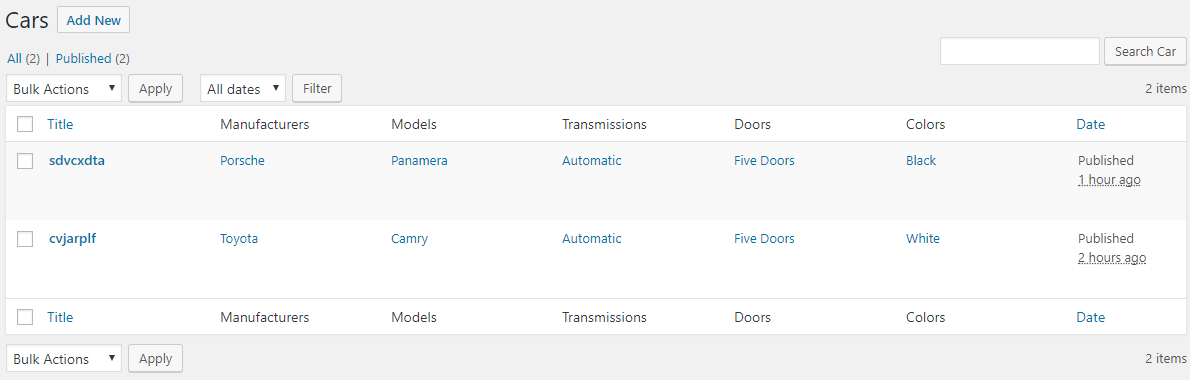Screen dimensions: 1190x380
Task: Sort by Title column header
Action: tap(60, 124)
